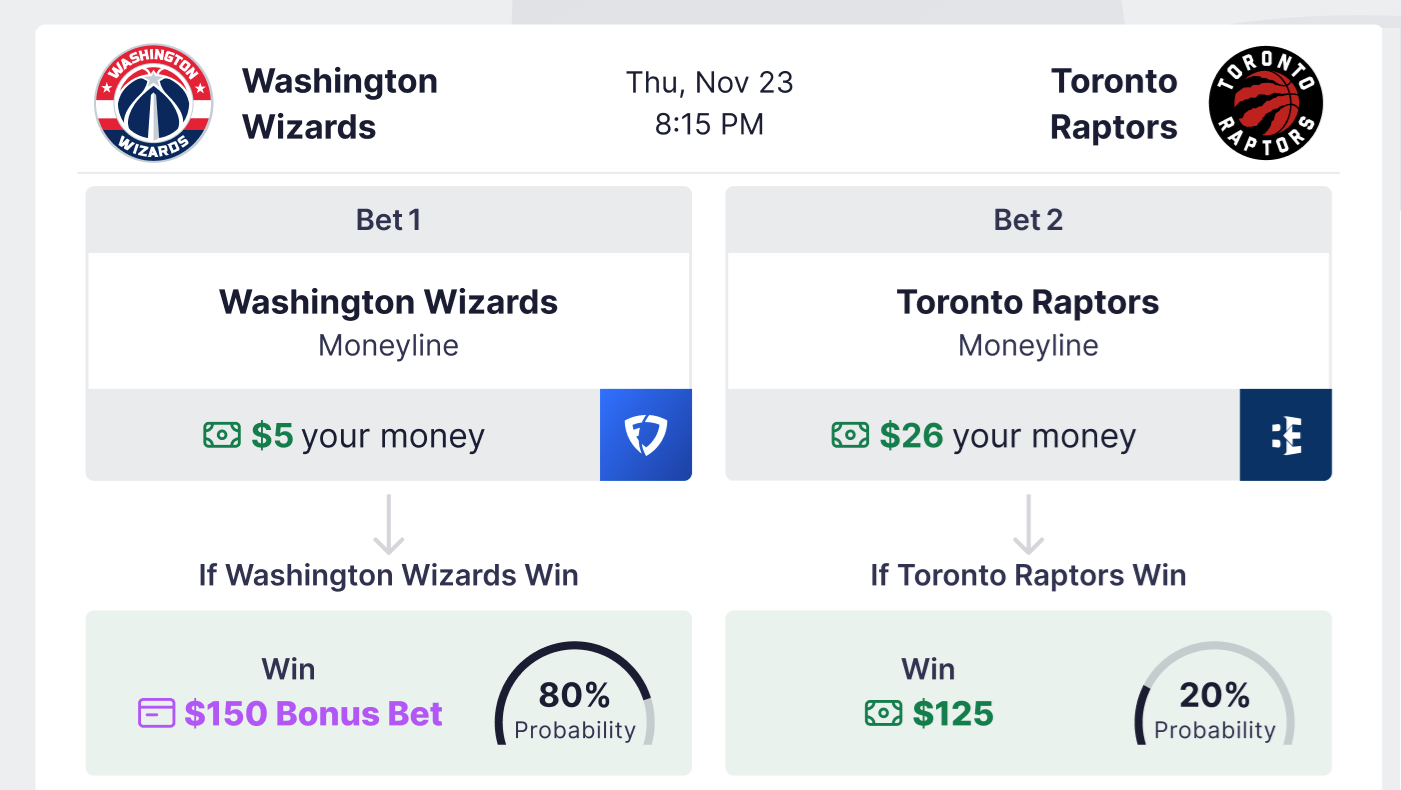Image resolution: width=1401 pixels, height=790 pixels.
Task: Click the Toronto Raptors header team name
Action: pyautogui.click(x=1114, y=104)
